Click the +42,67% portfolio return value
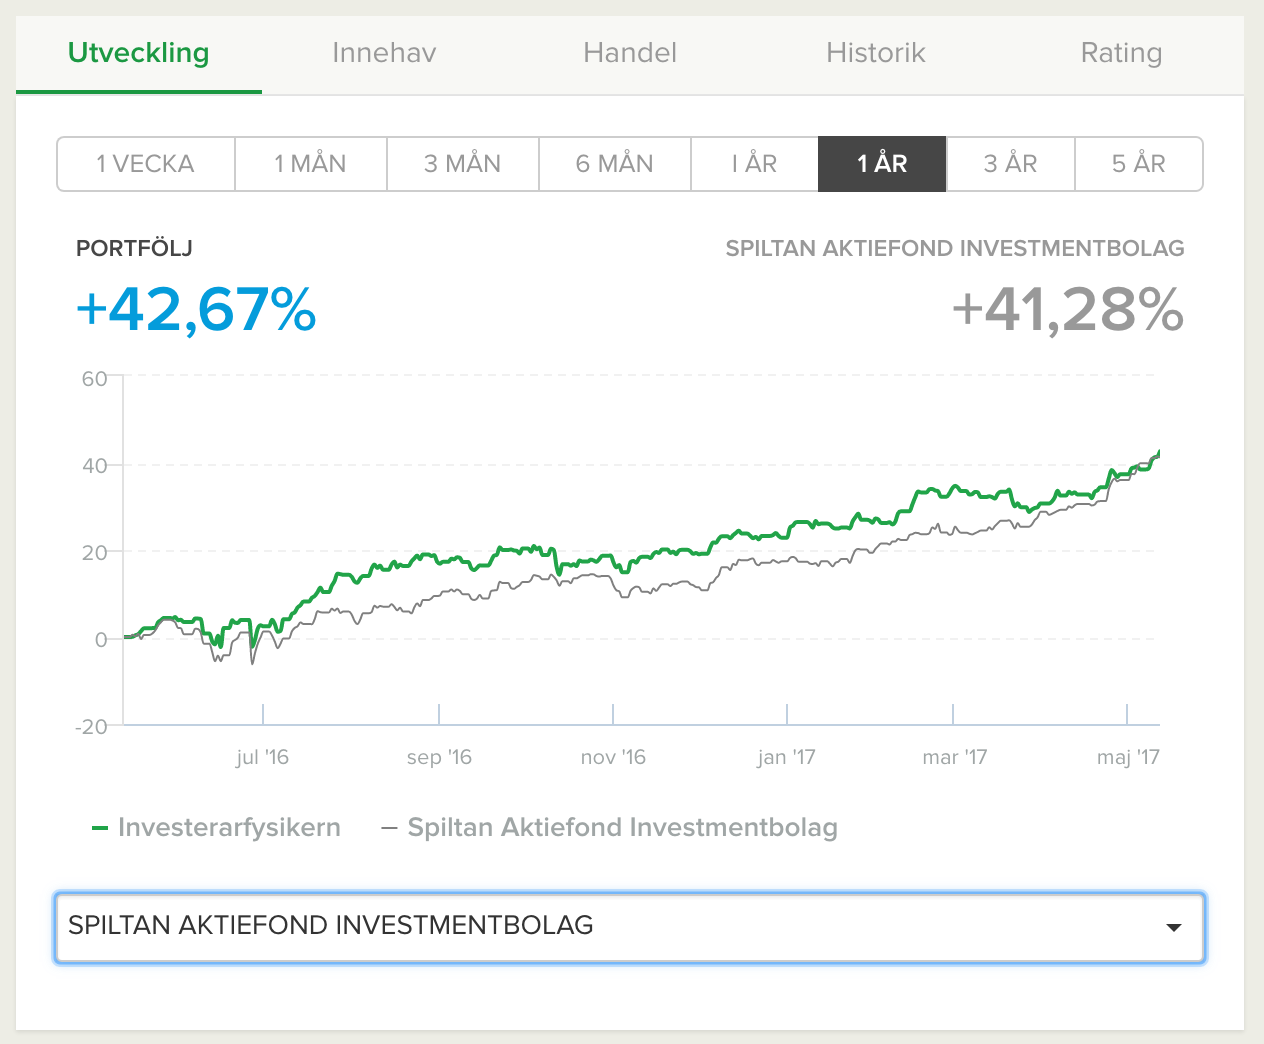Image resolution: width=1264 pixels, height=1044 pixels. pyautogui.click(x=196, y=310)
